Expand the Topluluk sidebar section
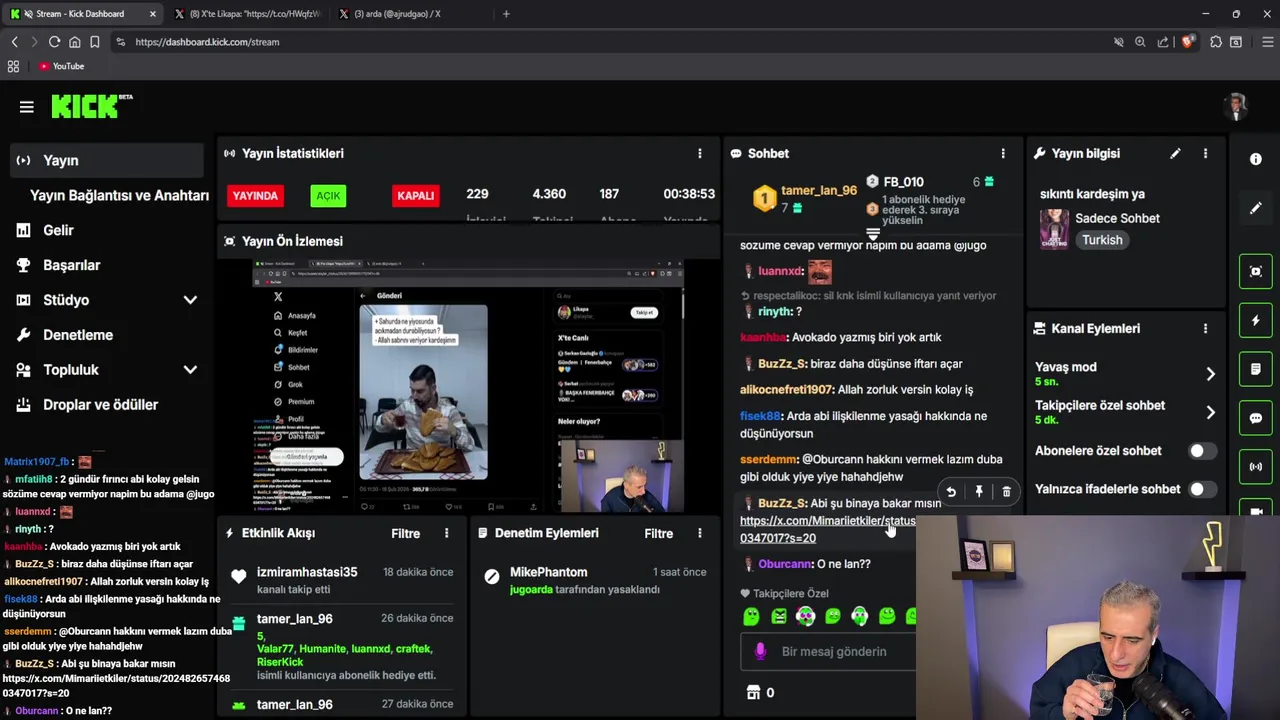Screen dimensions: 1280x720 point(190,370)
